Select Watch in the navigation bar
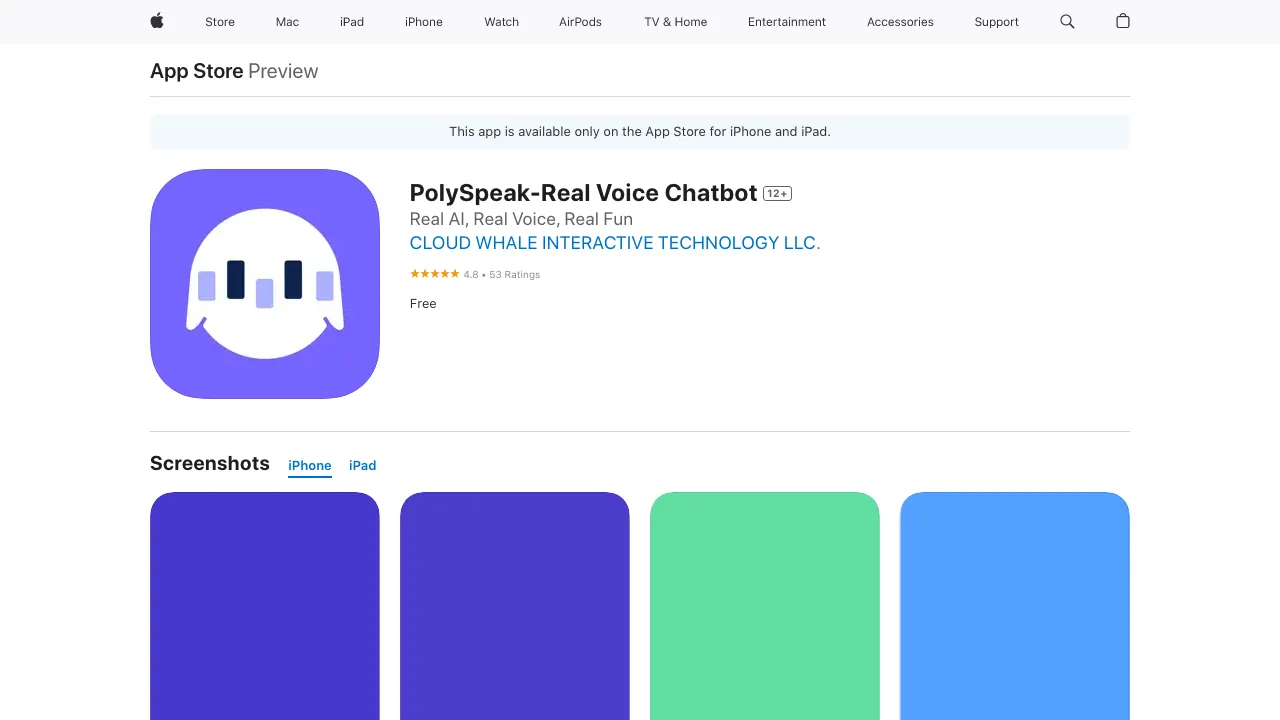This screenshot has height=720, width=1280. pyautogui.click(x=501, y=22)
